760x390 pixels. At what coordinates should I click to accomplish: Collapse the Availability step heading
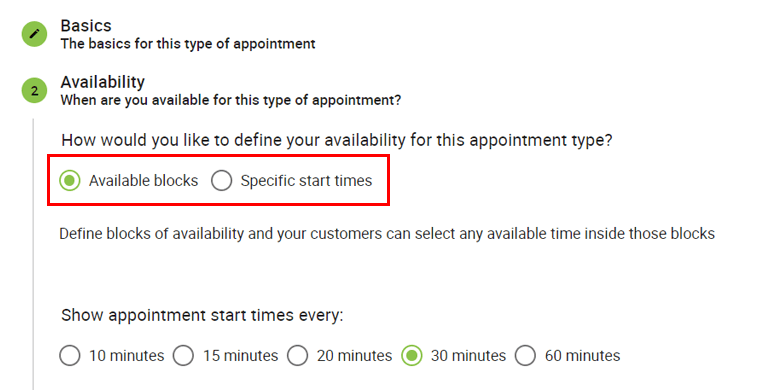click(x=102, y=82)
